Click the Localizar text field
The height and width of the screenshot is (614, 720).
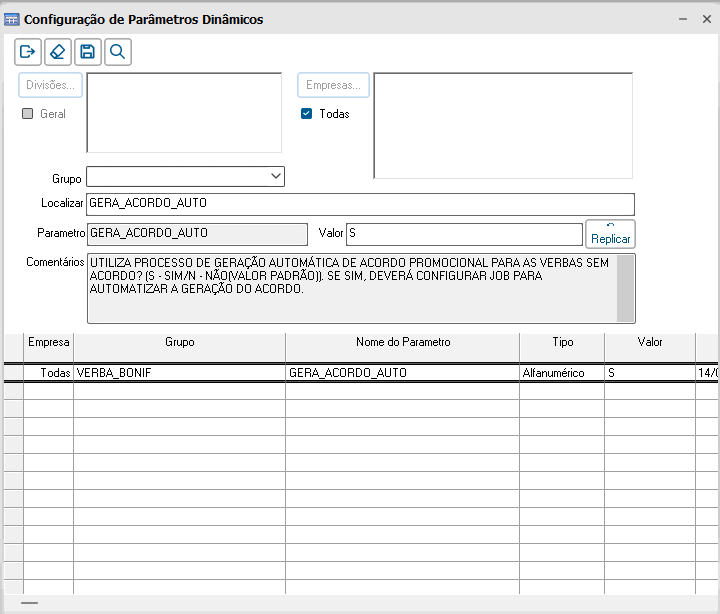(360, 204)
